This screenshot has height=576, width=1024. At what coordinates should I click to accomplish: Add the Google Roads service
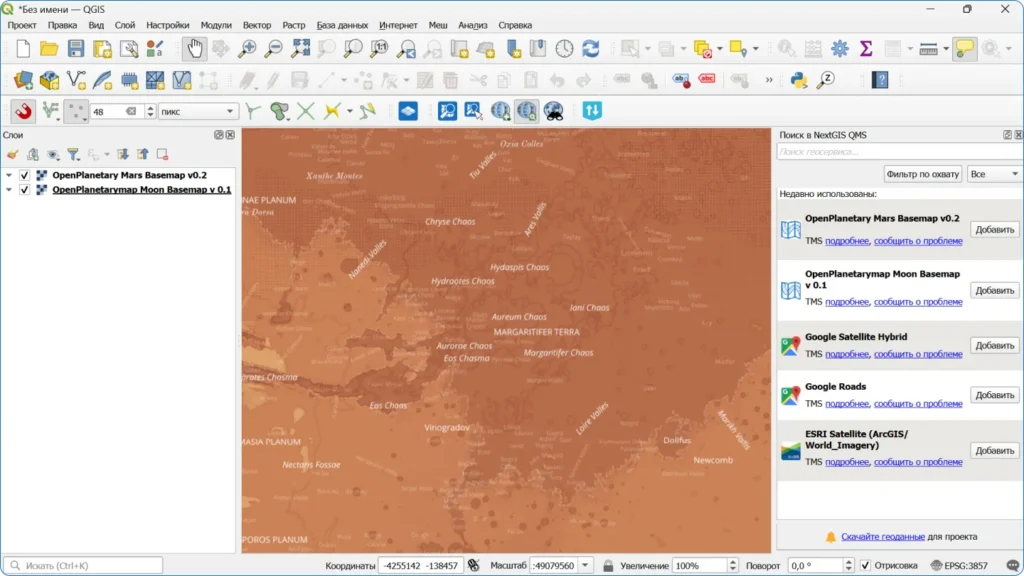[995, 395]
